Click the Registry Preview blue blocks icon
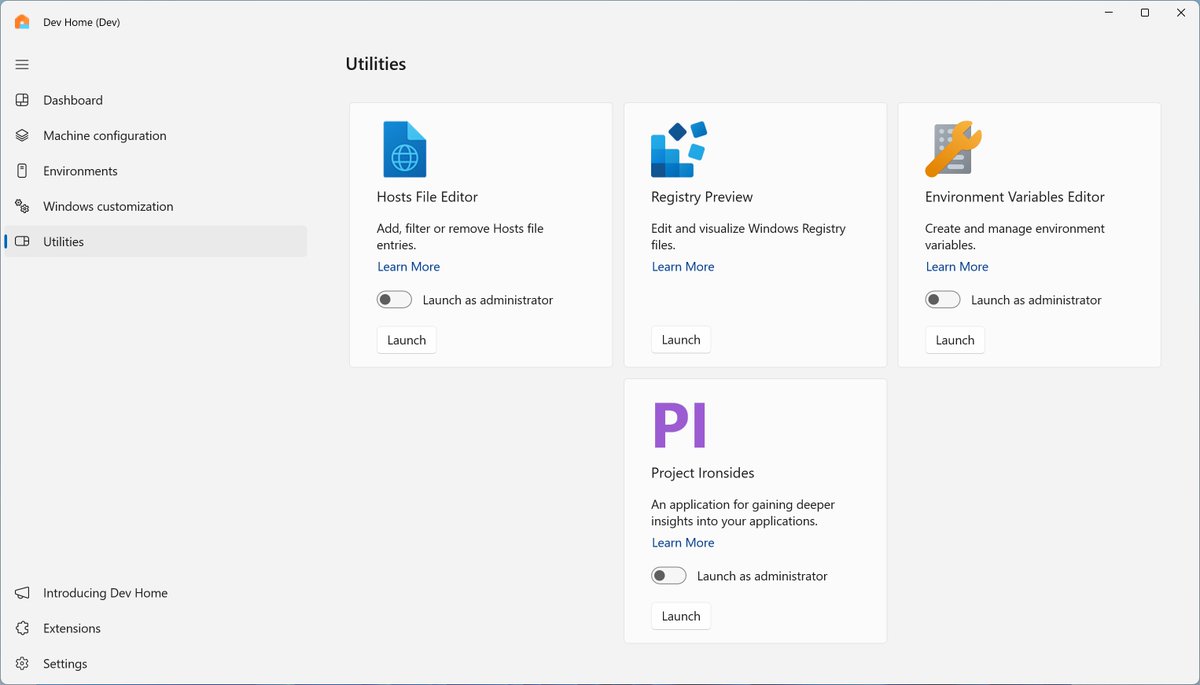1200x685 pixels. (679, 149)
